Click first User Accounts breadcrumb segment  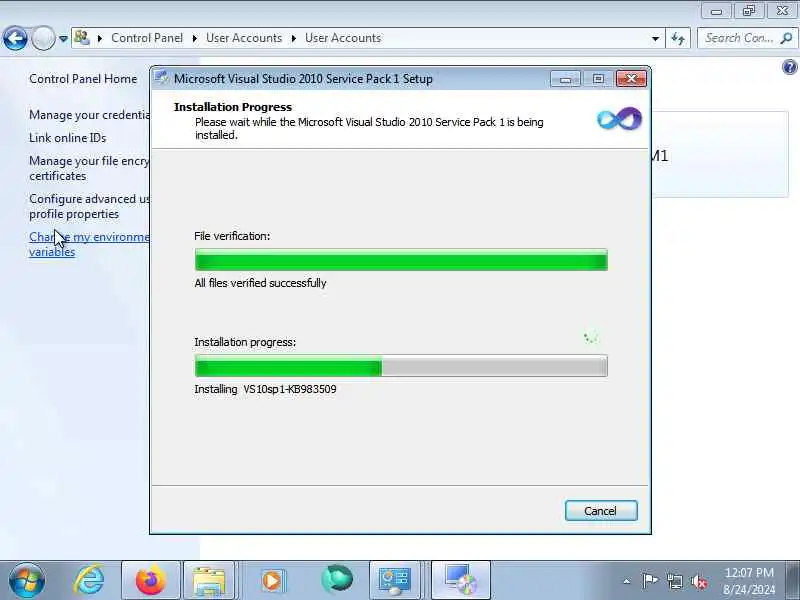pyautogui.click(x=244, y=38)
